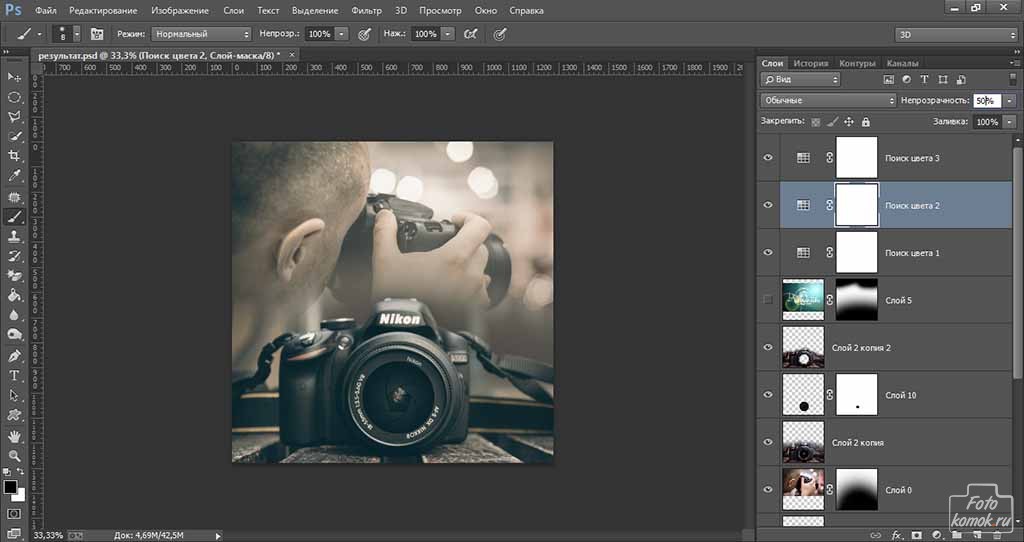The height and width of the screenshot is (542, 1024).
Task: Select the Dodge tool
Action: tap(14, 334)
